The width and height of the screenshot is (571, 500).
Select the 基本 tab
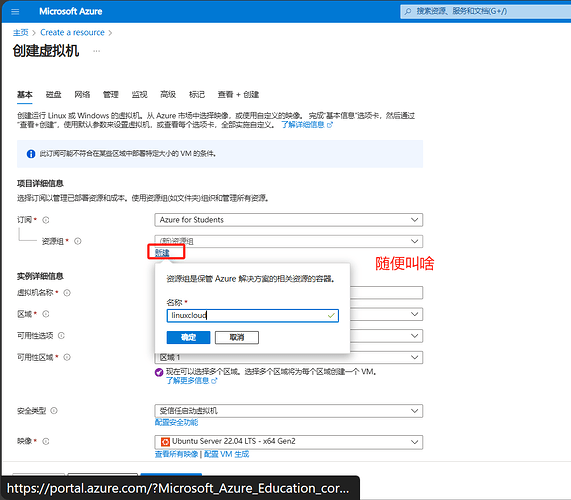click(x=25, y=95)
